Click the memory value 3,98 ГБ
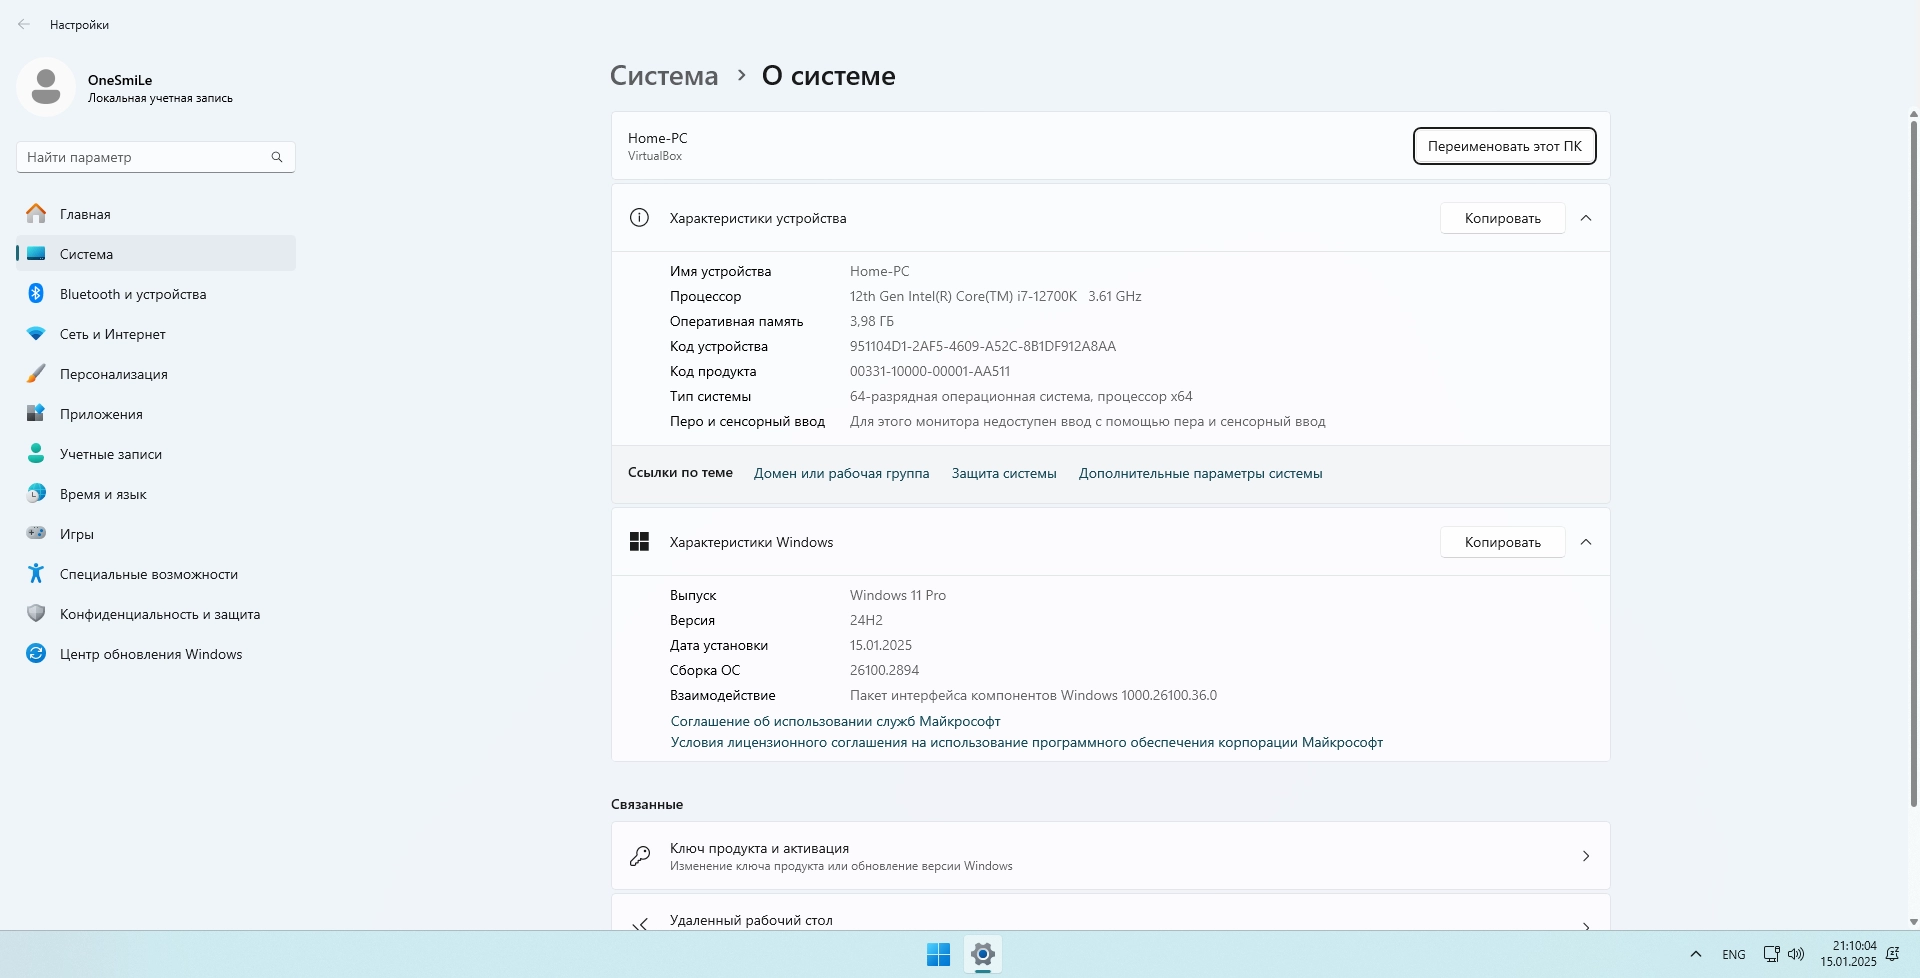This screenshot has height=978, width=1920. tap(872, 321)
